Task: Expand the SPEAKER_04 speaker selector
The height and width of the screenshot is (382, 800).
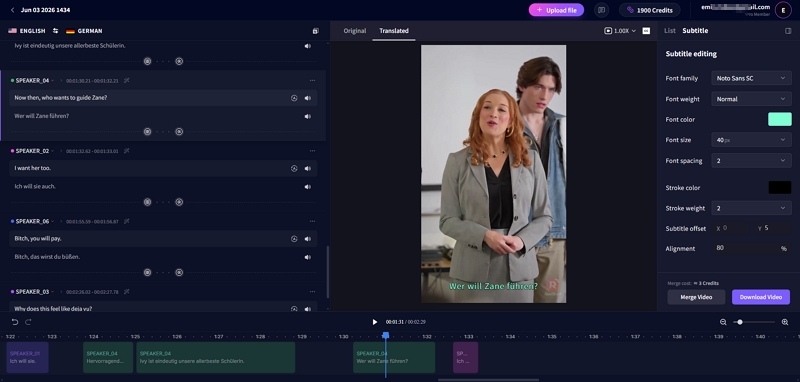Action: tap(52, 81)
